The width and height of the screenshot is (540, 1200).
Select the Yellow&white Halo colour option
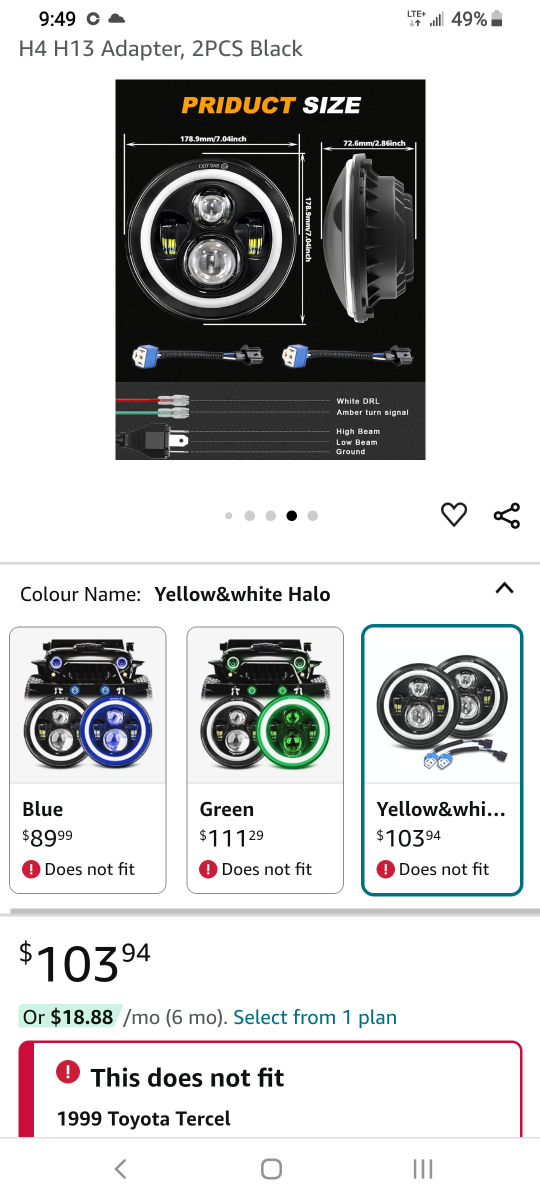(x=442, y=759)
